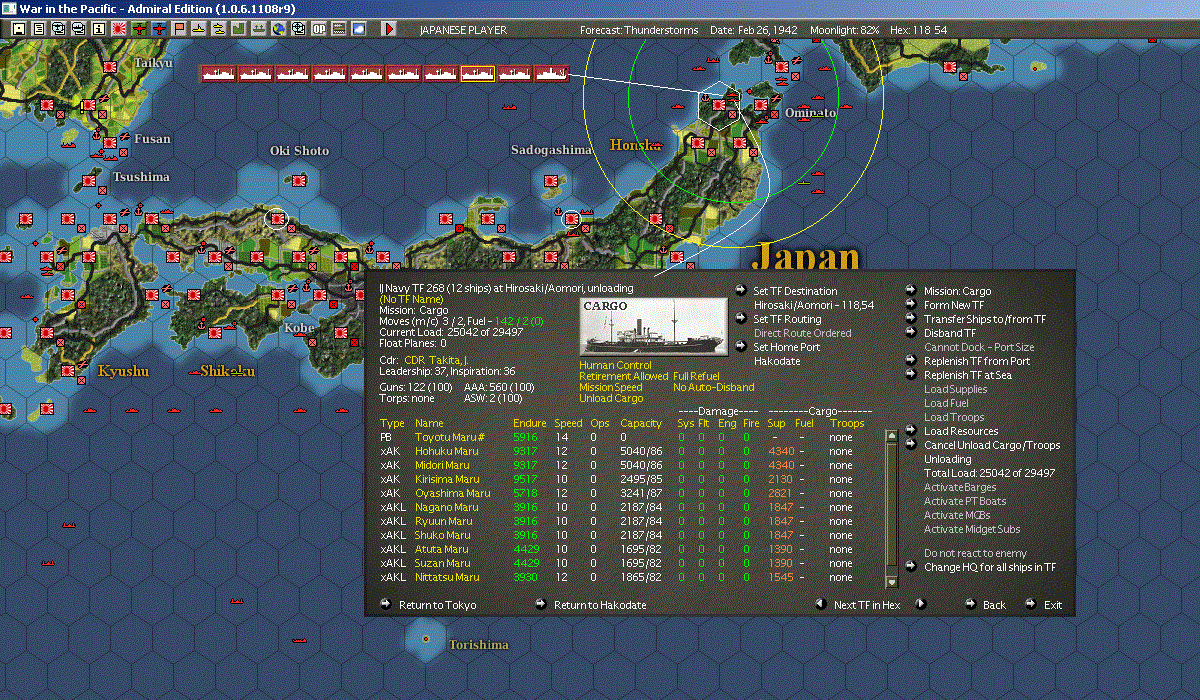Image resolution: width=1200 pixels, height=700 pixels.
Task: Click the info 'i' toolbar icon
Action: (99, 29)
